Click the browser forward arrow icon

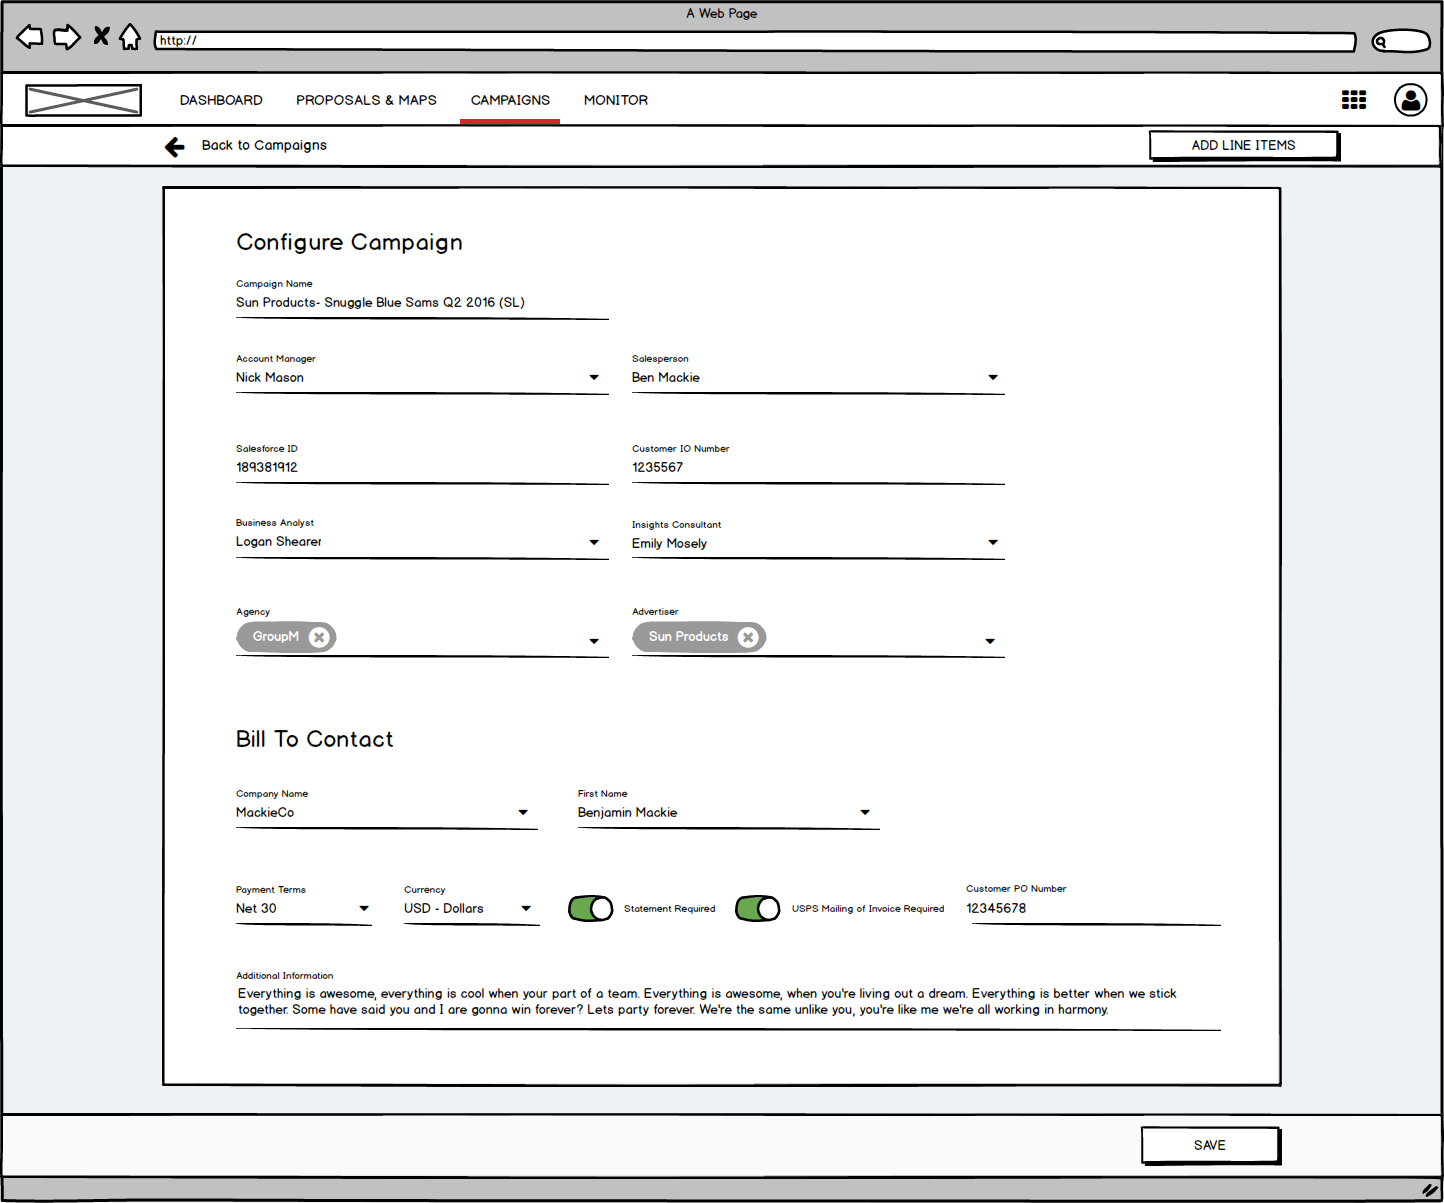point(66,38)
